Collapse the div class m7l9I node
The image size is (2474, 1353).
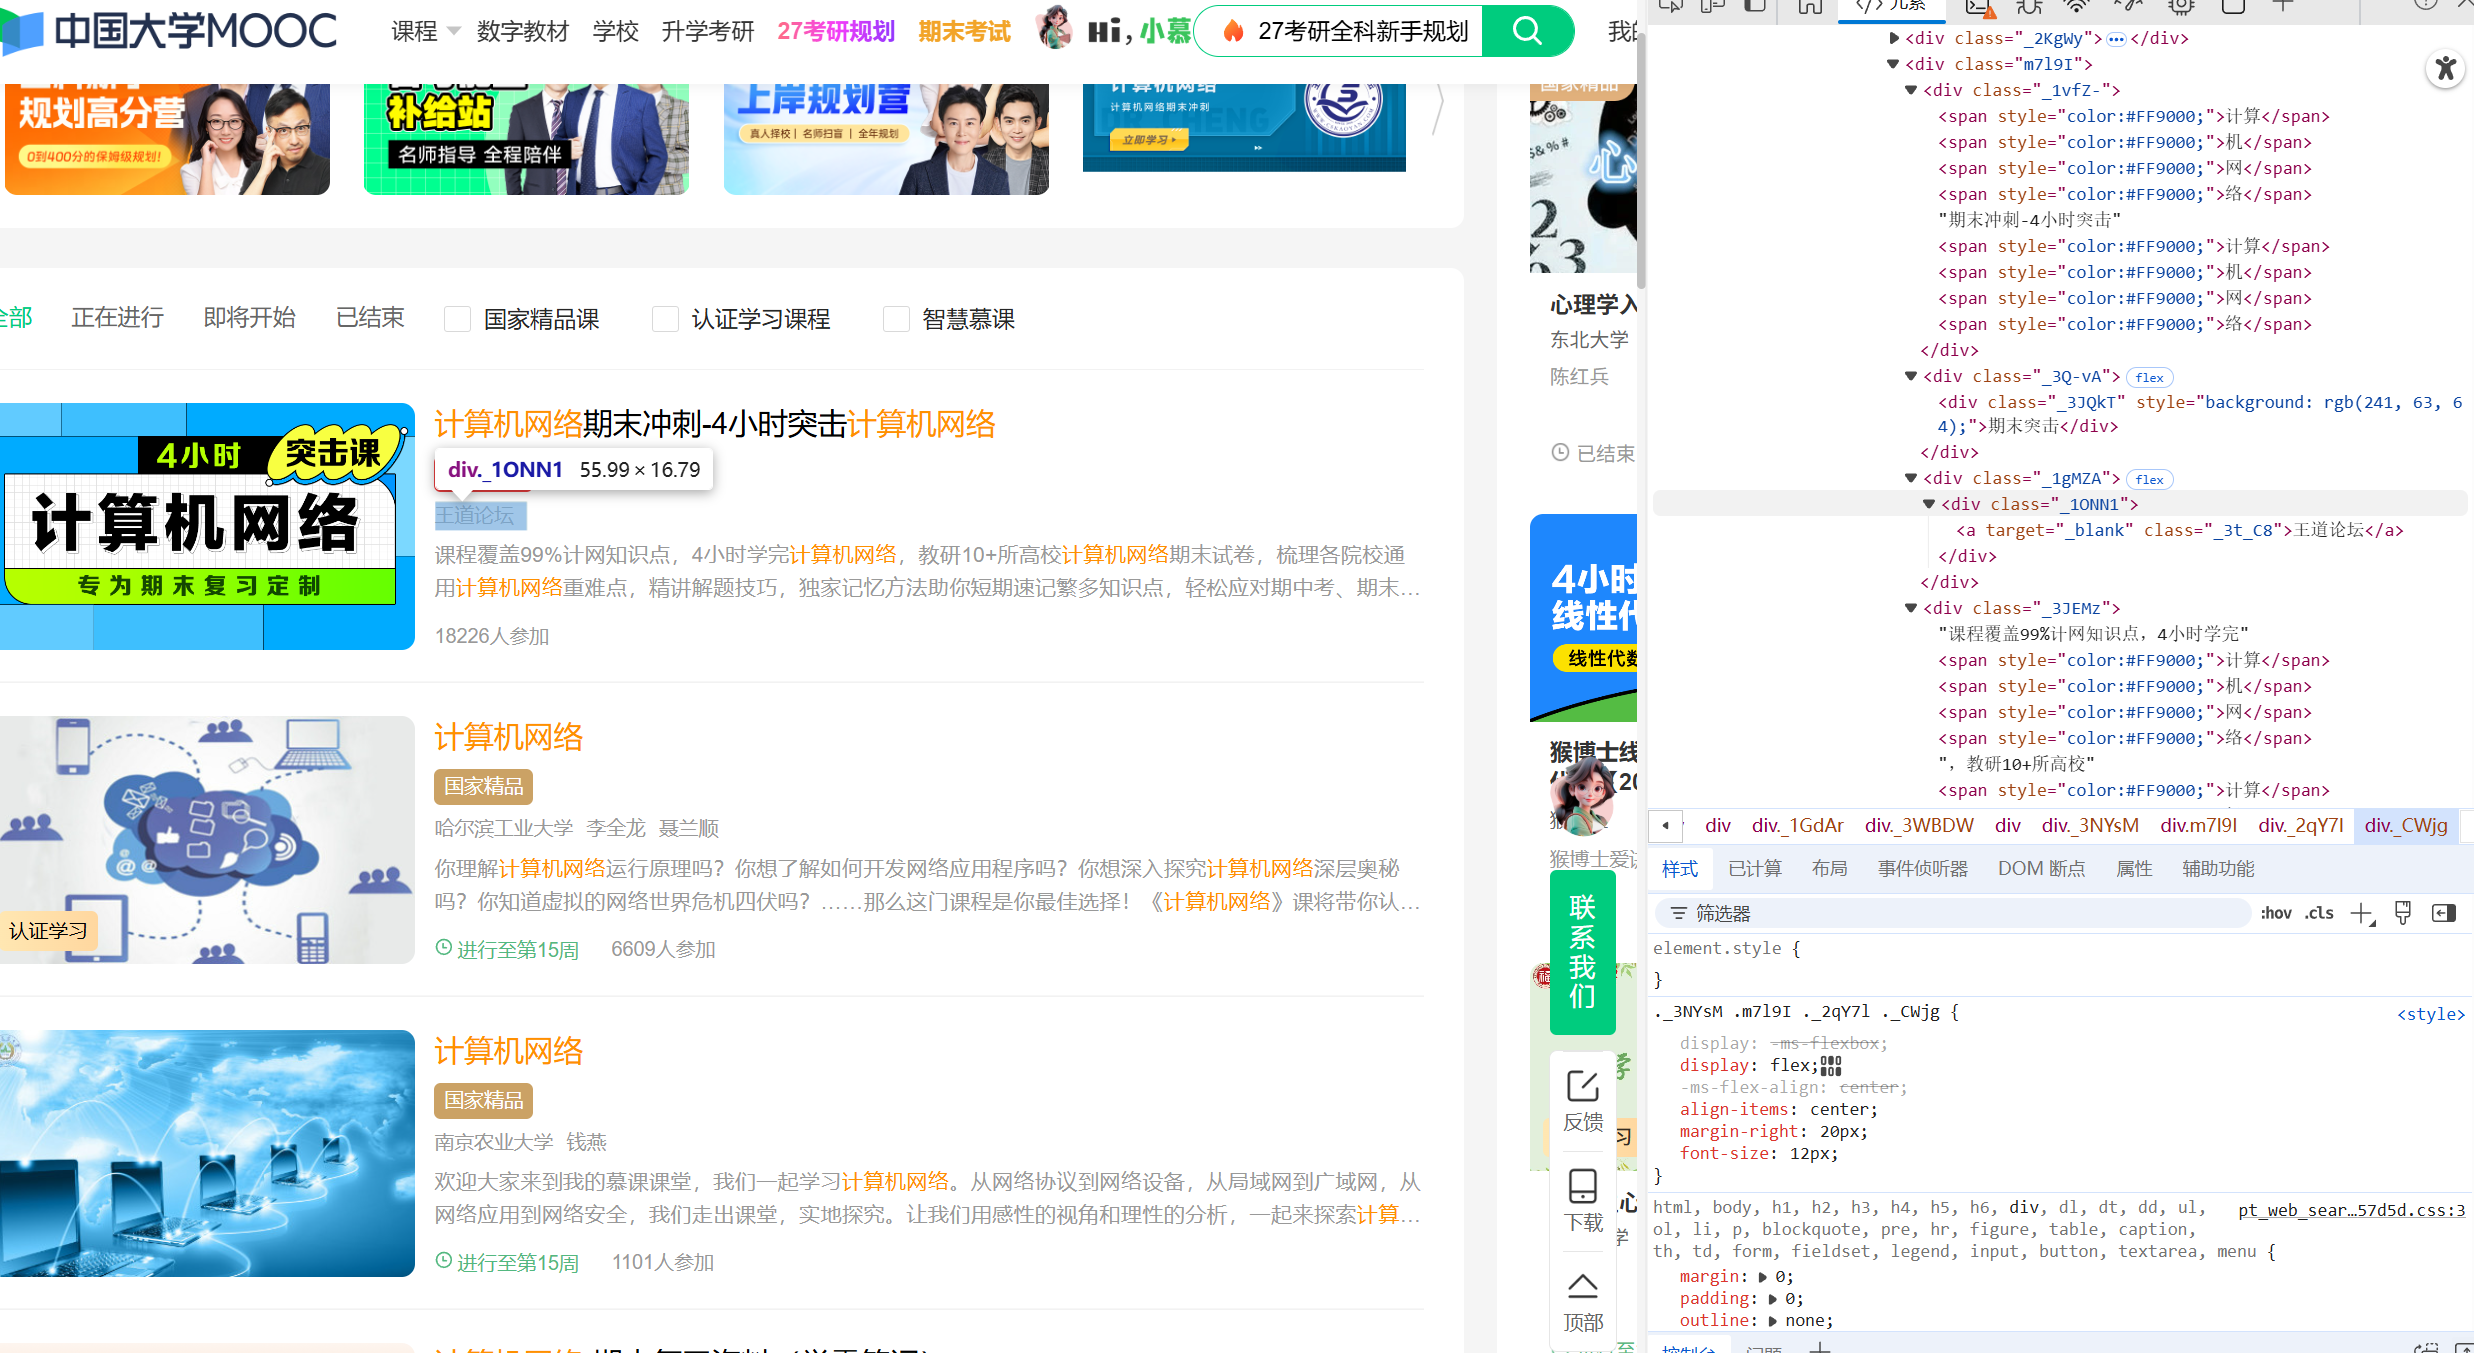1893,63
